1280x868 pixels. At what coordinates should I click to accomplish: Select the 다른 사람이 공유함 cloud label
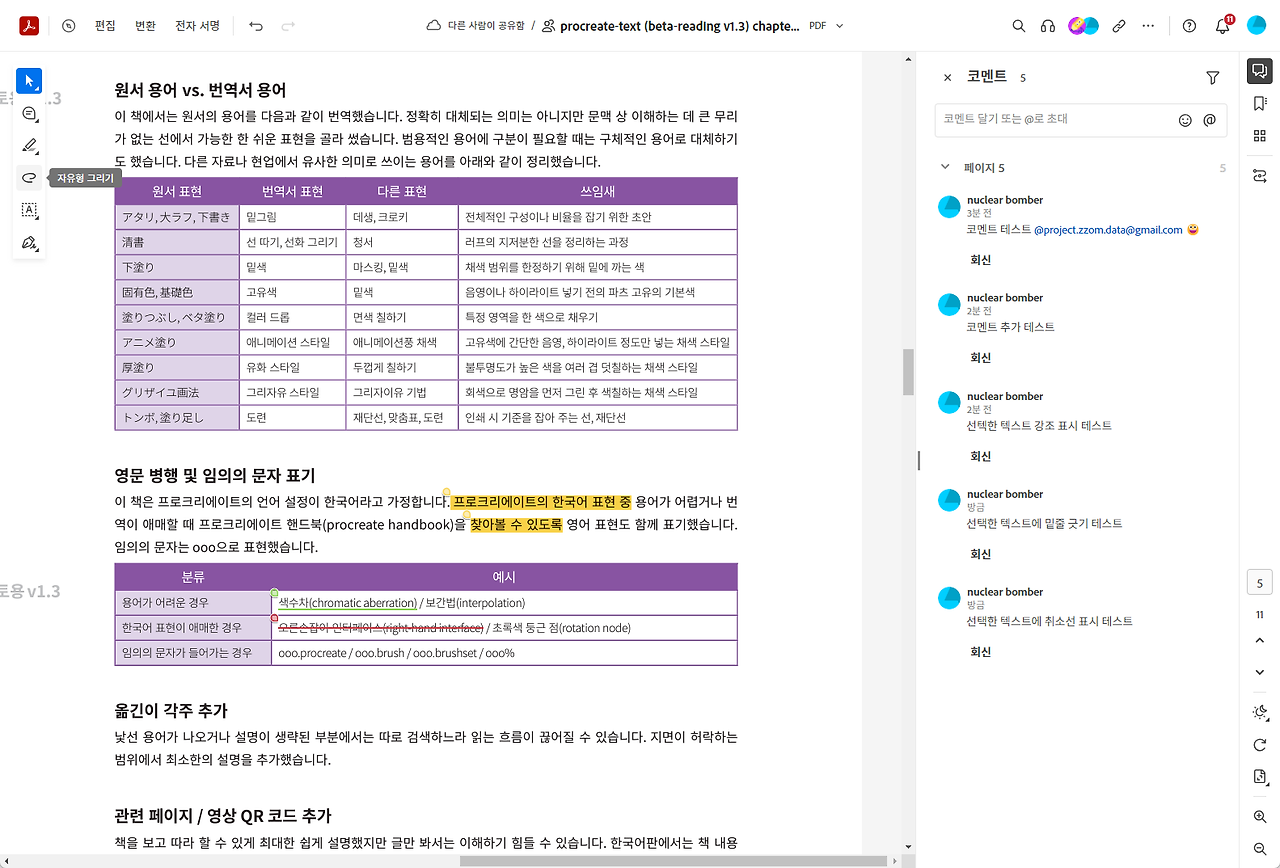coord(476,26)
